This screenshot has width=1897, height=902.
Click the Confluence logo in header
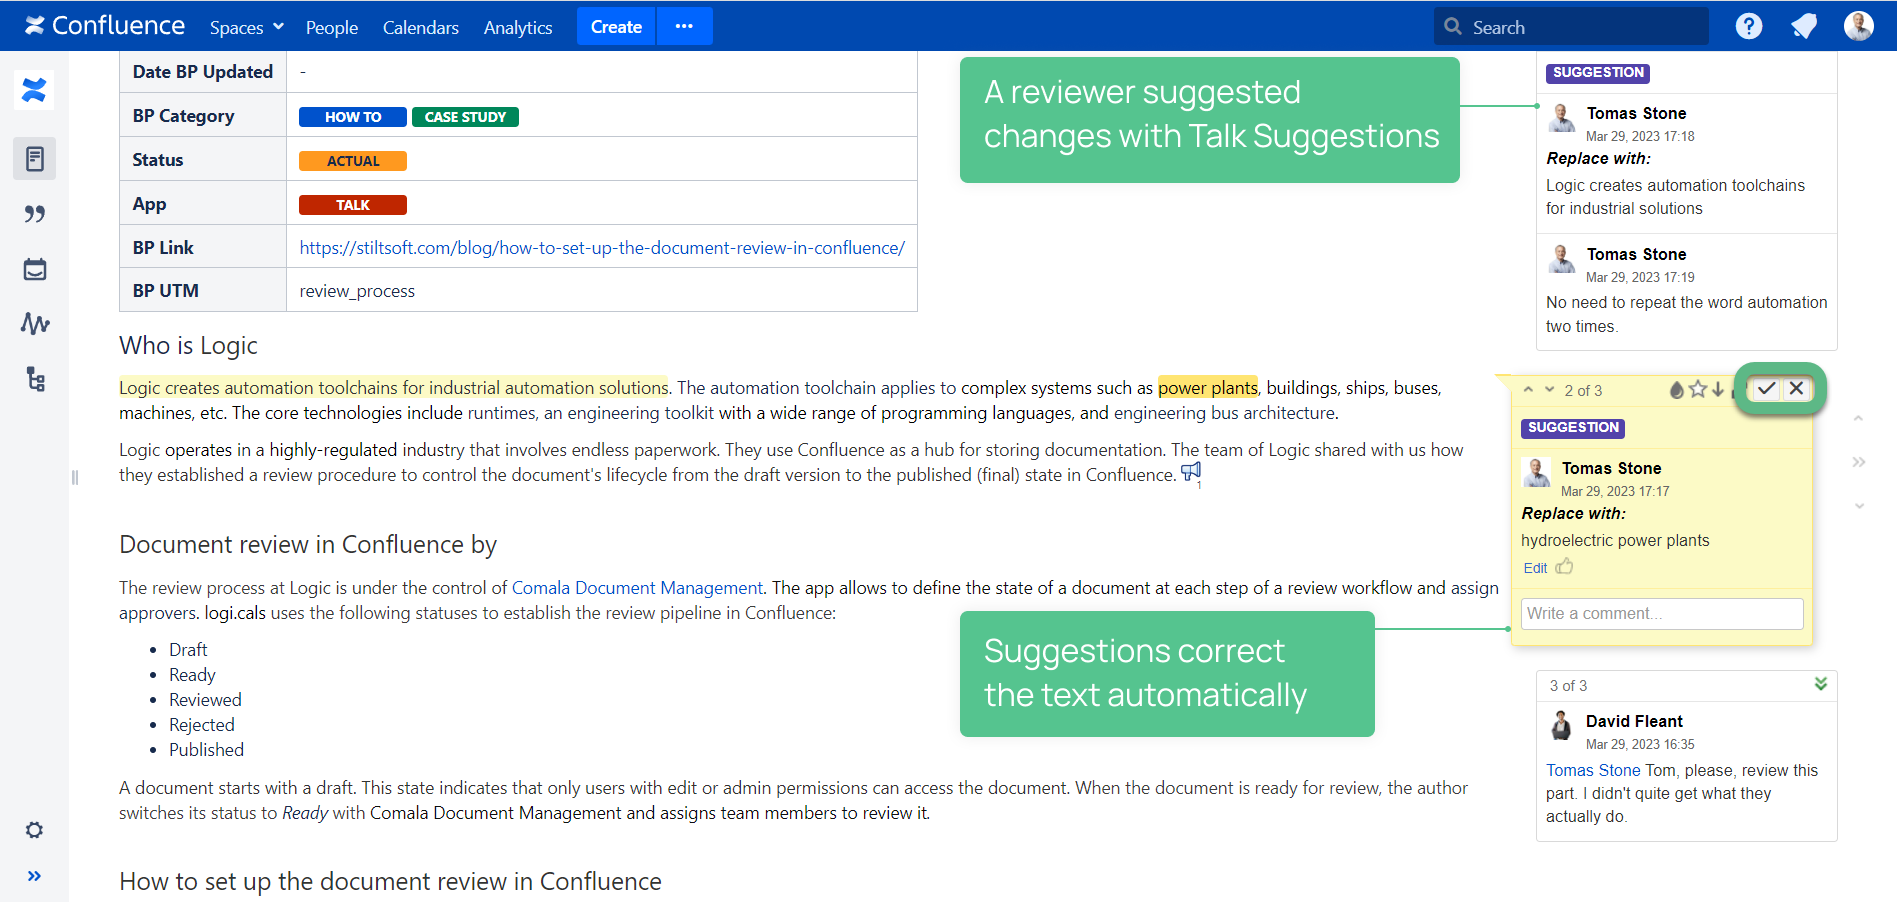(x=105, y=26)
